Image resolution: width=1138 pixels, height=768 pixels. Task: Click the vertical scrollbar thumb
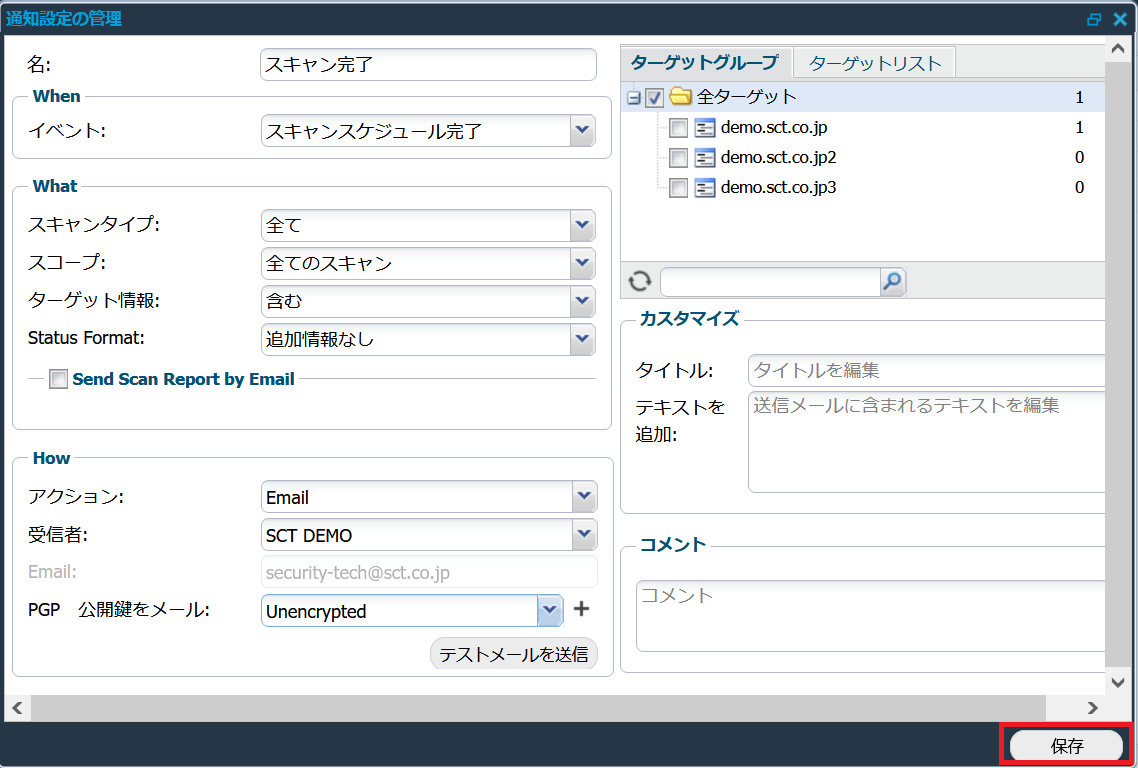[x=1118, y=364]
